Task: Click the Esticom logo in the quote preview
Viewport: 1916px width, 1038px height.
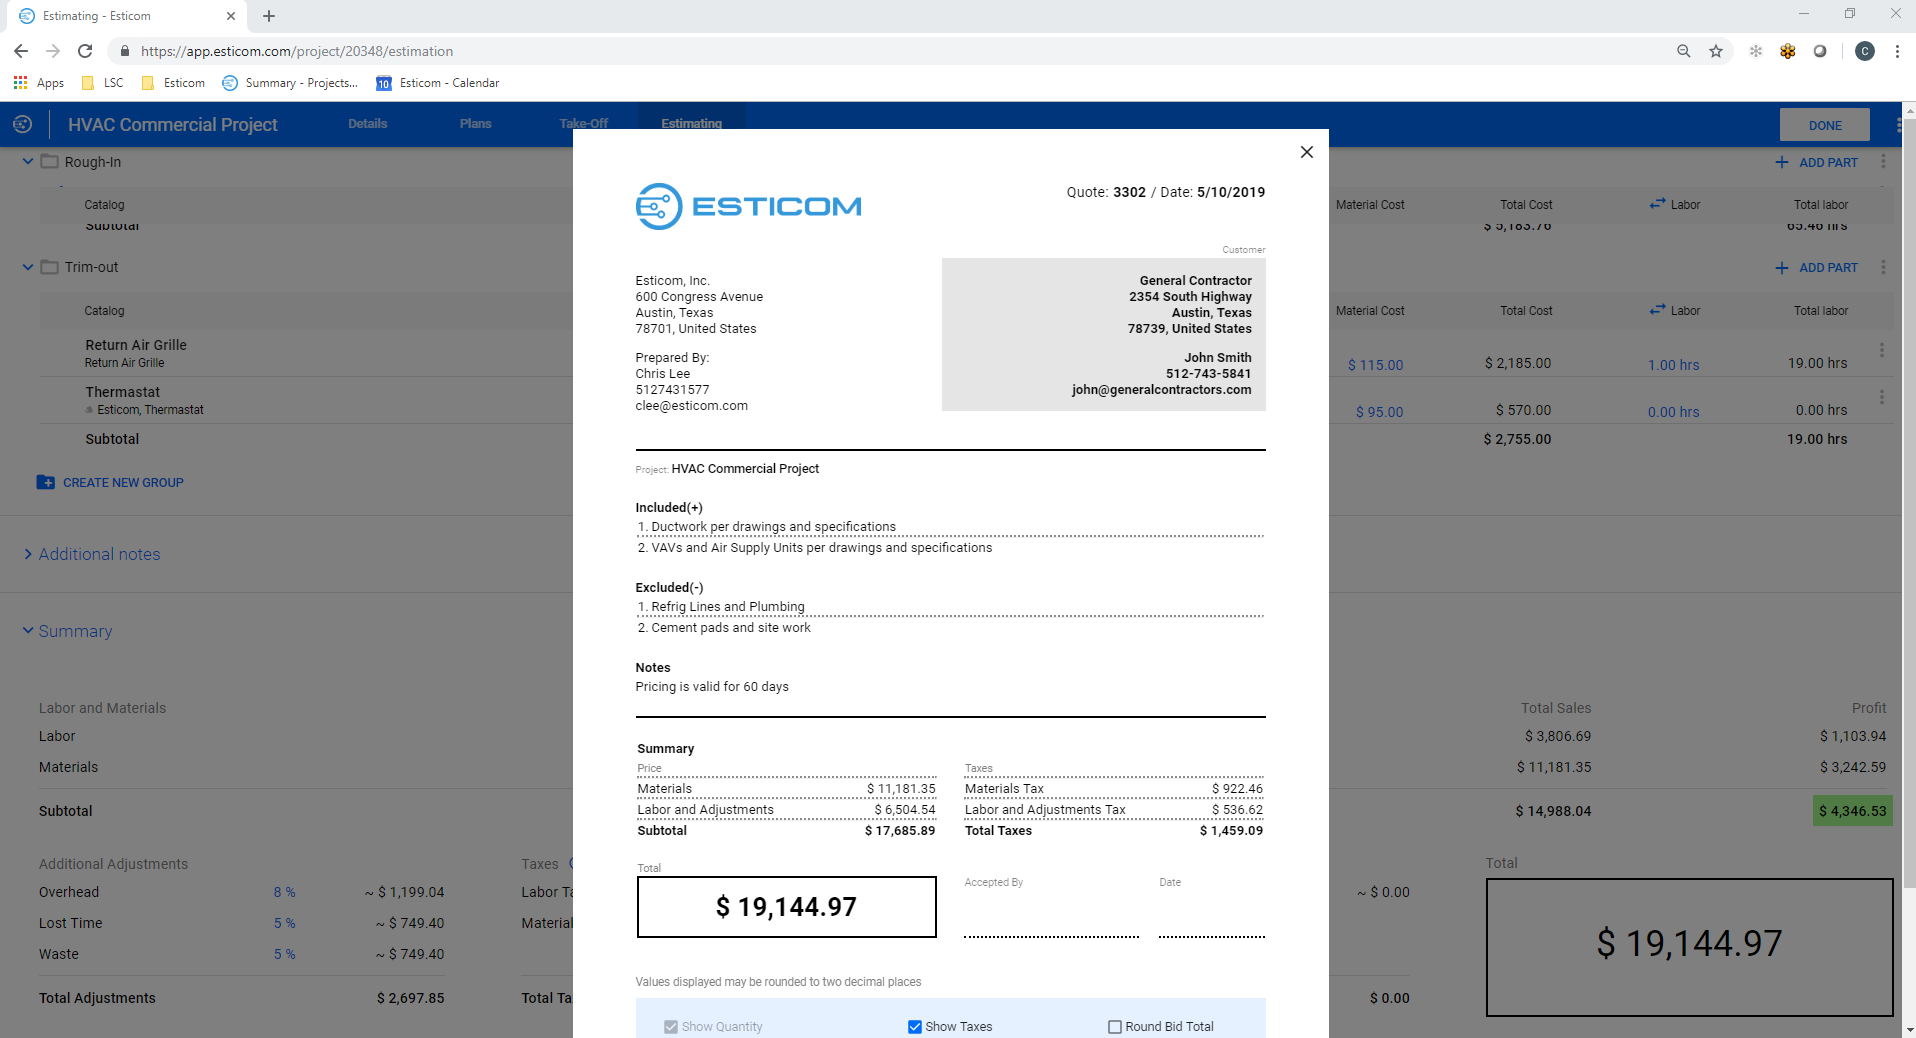Action: (x=748, y=206)
